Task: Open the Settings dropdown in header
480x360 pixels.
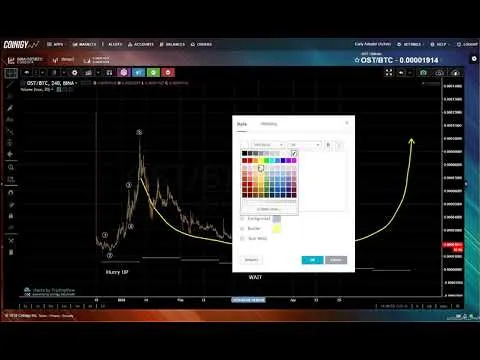Action: pyautogui.click(x=410, y=44)
